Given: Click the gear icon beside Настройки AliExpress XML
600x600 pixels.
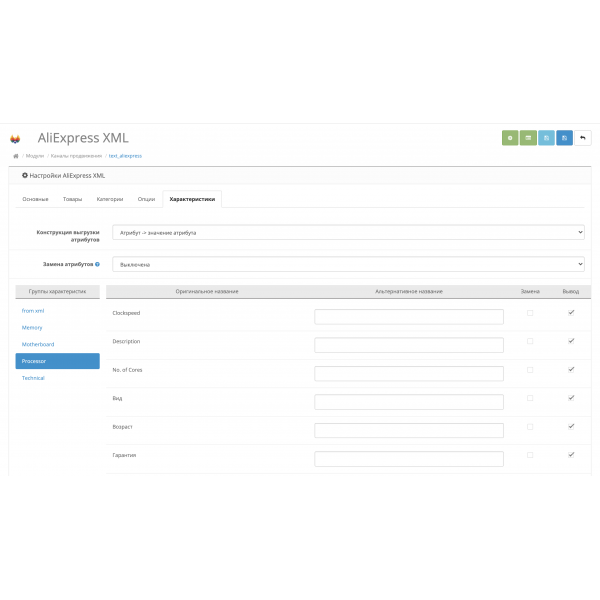Looking at the screenshot, I should coord(25,175).
